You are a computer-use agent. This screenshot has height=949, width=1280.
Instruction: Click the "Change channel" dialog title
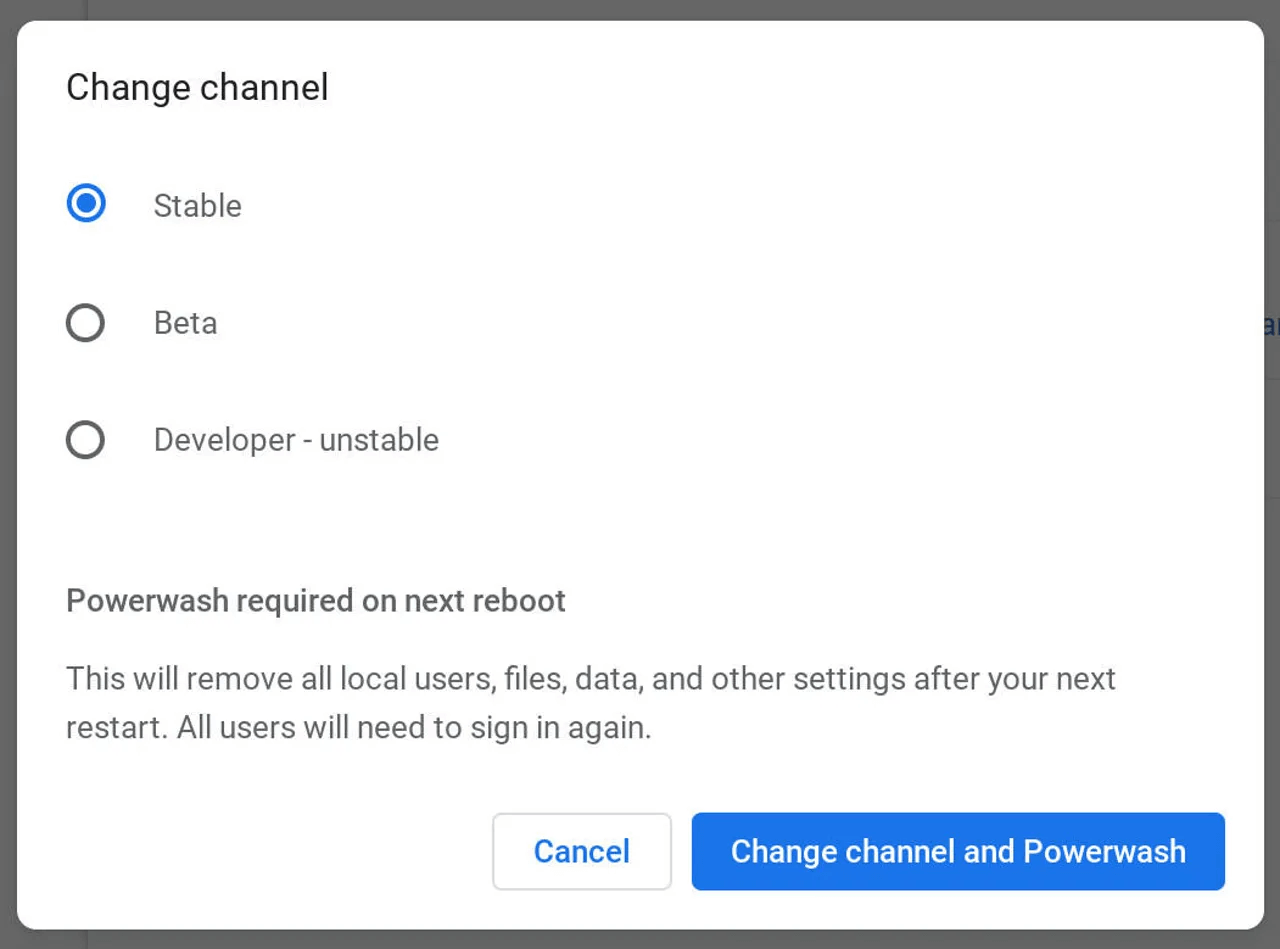(197, 88)
